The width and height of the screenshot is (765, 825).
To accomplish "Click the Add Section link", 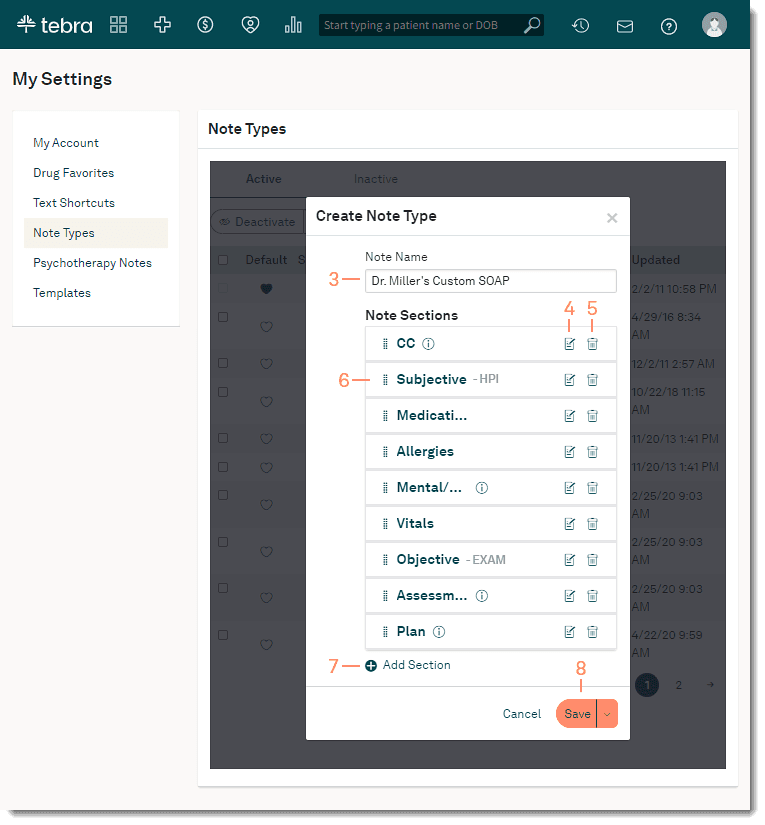I will [416, 666].
